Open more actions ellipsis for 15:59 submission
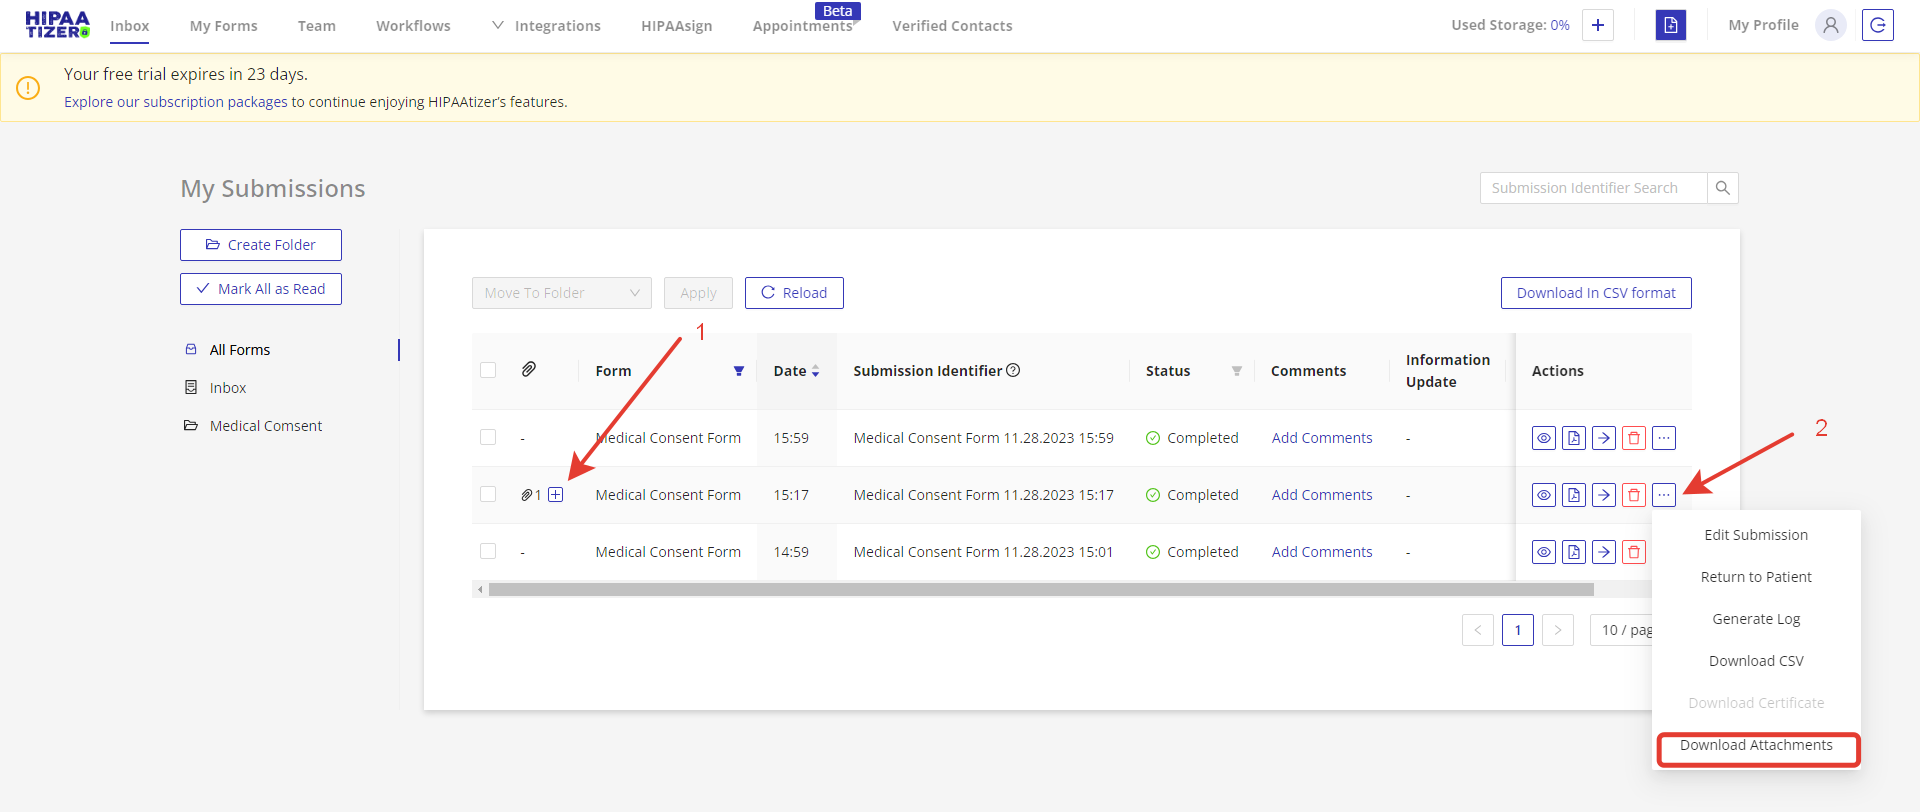Image resolution: width=1920 pixels, height=812 pixels. click(x=1664, y=438)
